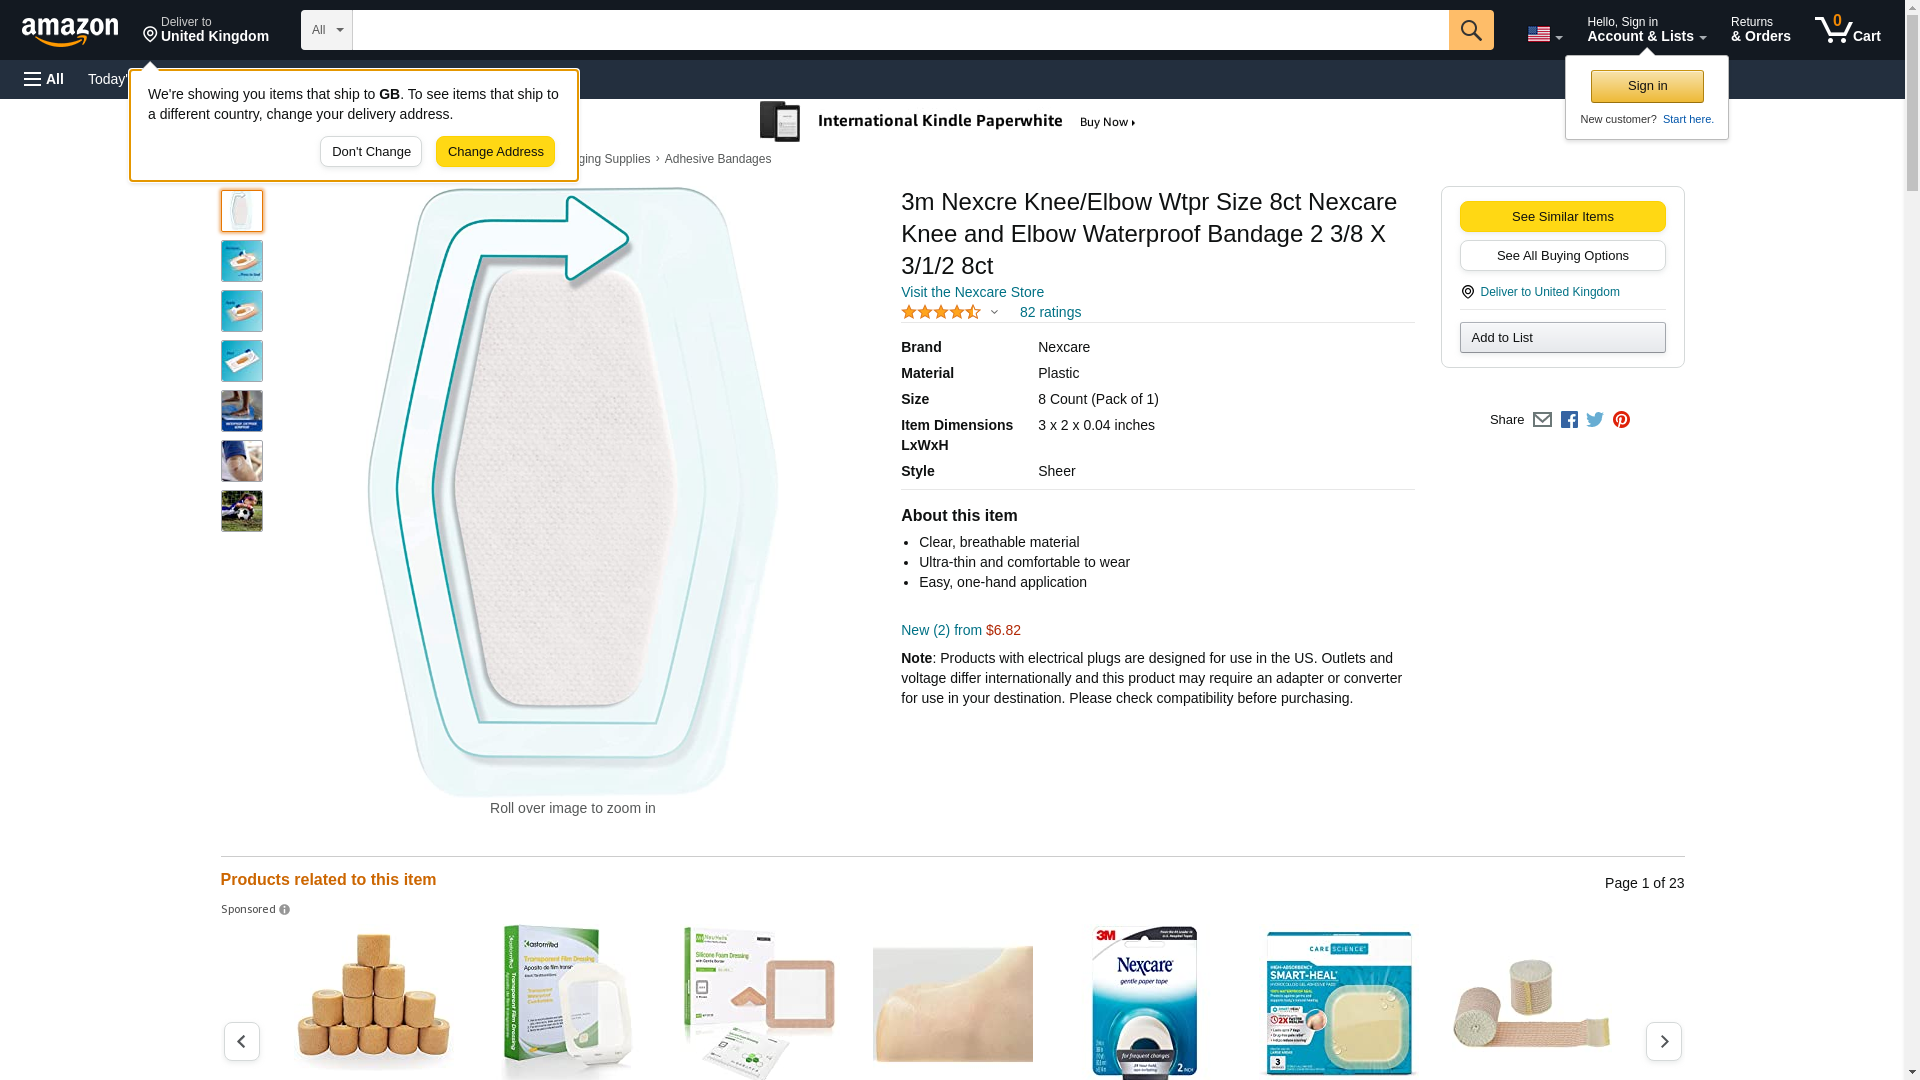This screenshot has width=1920, height=1080.
Task: Share product on Twitter
Action: point(1595,420)
